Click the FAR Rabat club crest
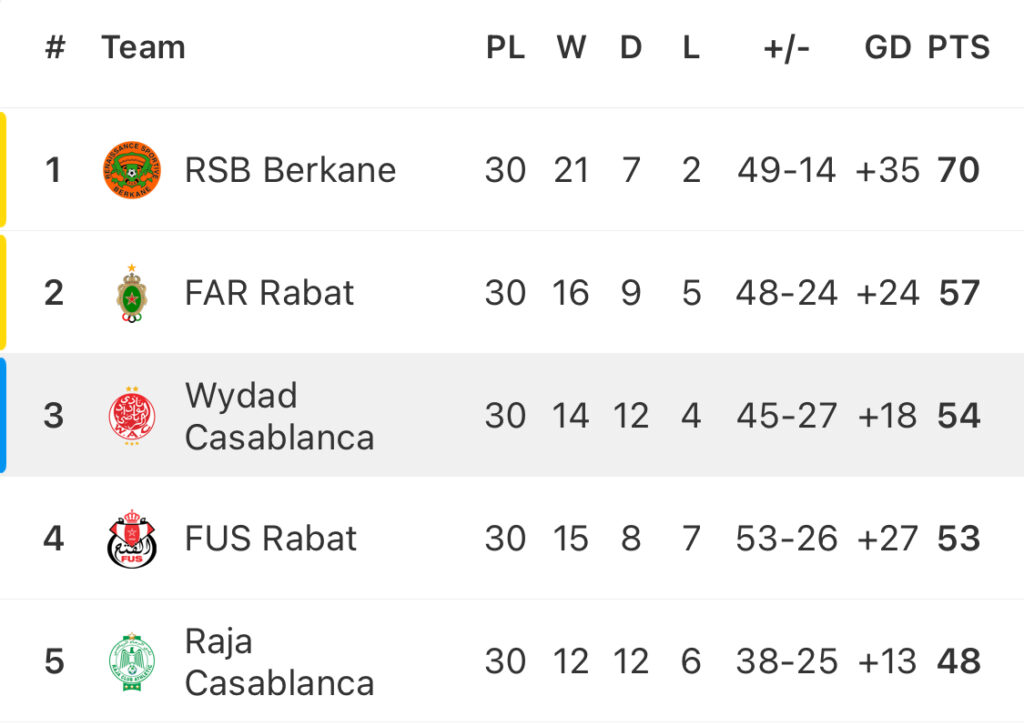Viewport: 1024px width, 726px height. (x=132, y=293)
